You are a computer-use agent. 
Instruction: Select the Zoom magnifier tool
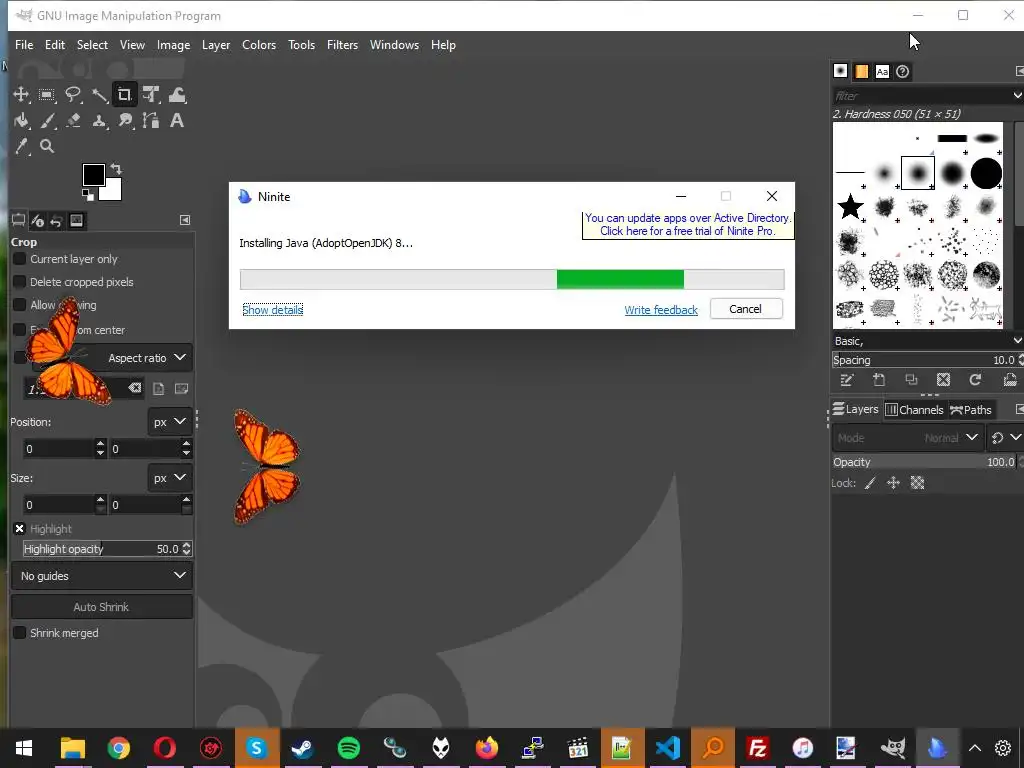point(46,146)
